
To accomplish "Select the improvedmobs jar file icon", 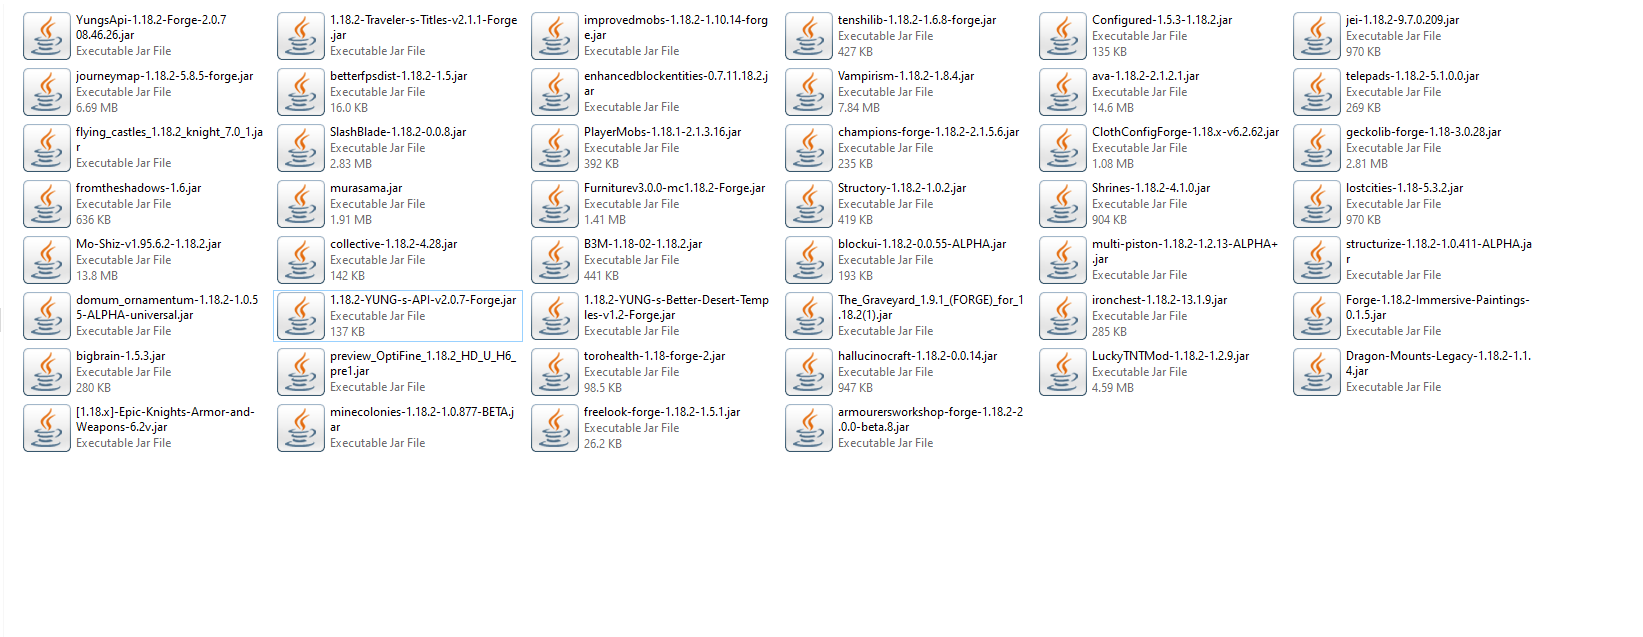I will point(554,36).
